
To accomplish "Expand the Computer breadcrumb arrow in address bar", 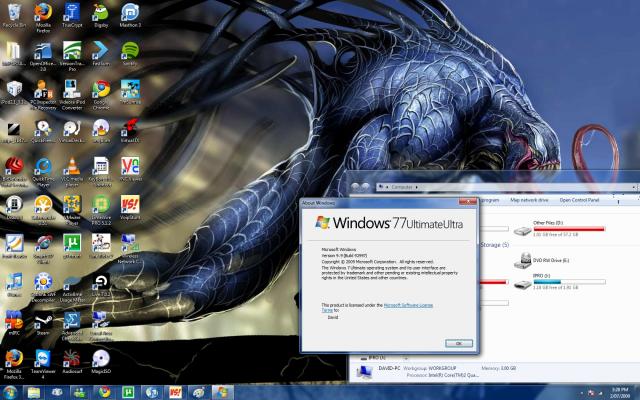I will click(x=416, y=187).
